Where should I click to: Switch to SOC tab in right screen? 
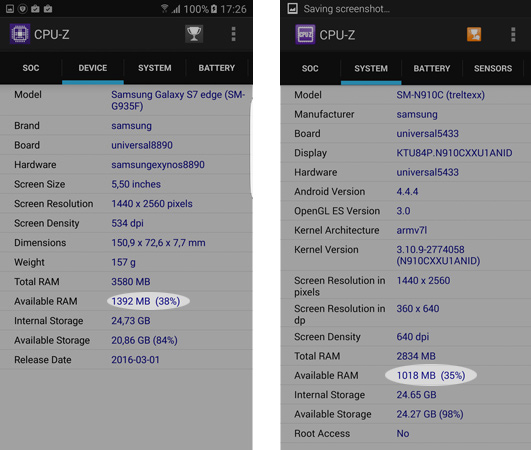pyautogui.click(x=310, y=68)
